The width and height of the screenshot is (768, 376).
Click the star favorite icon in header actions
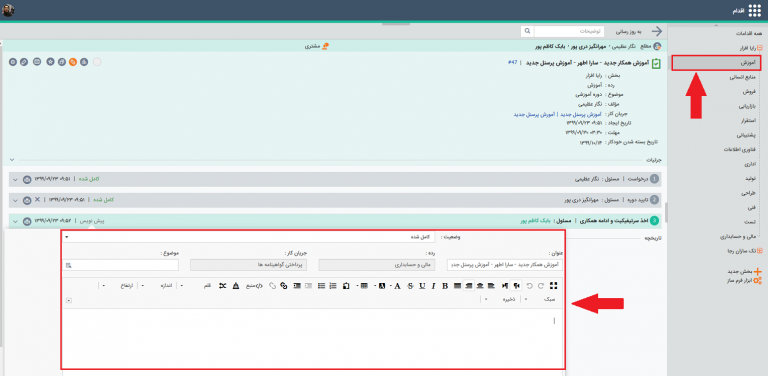click(x=50, y=62)
